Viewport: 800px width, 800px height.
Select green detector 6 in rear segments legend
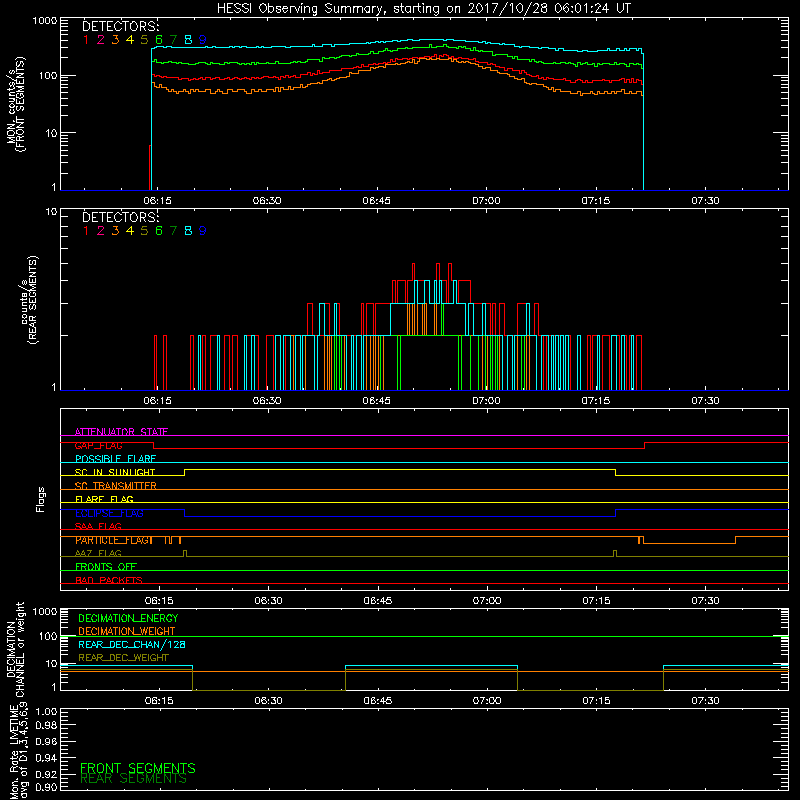coord(159,231)
